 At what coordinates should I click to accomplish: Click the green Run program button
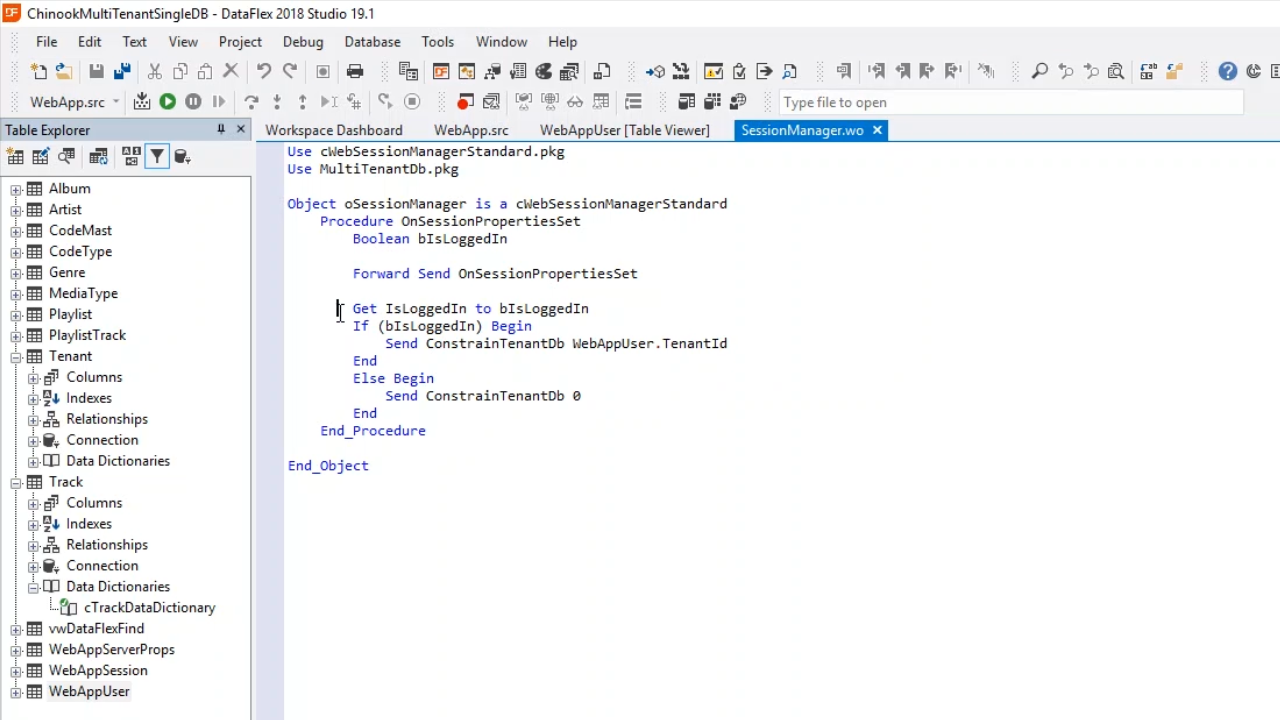(x=167, y=102)
